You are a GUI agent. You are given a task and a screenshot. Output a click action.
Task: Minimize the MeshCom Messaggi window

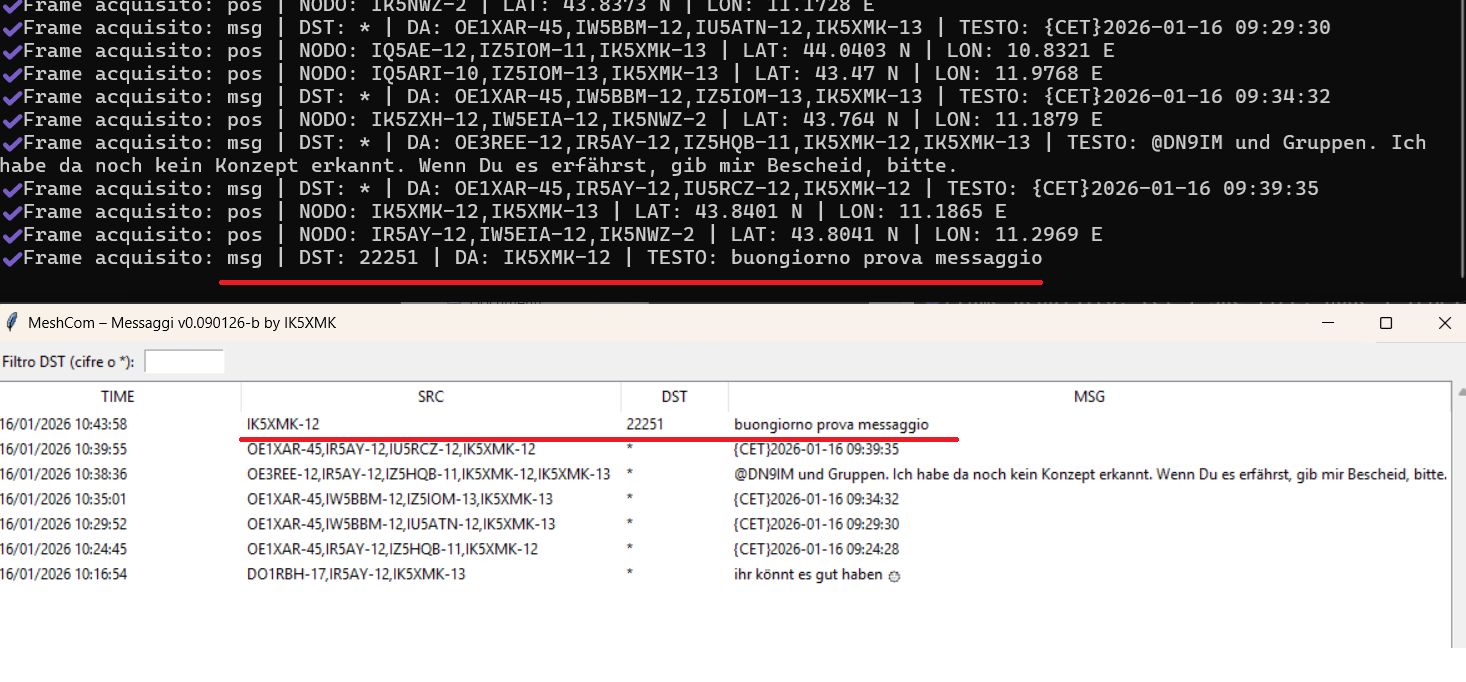[1327, 323]
